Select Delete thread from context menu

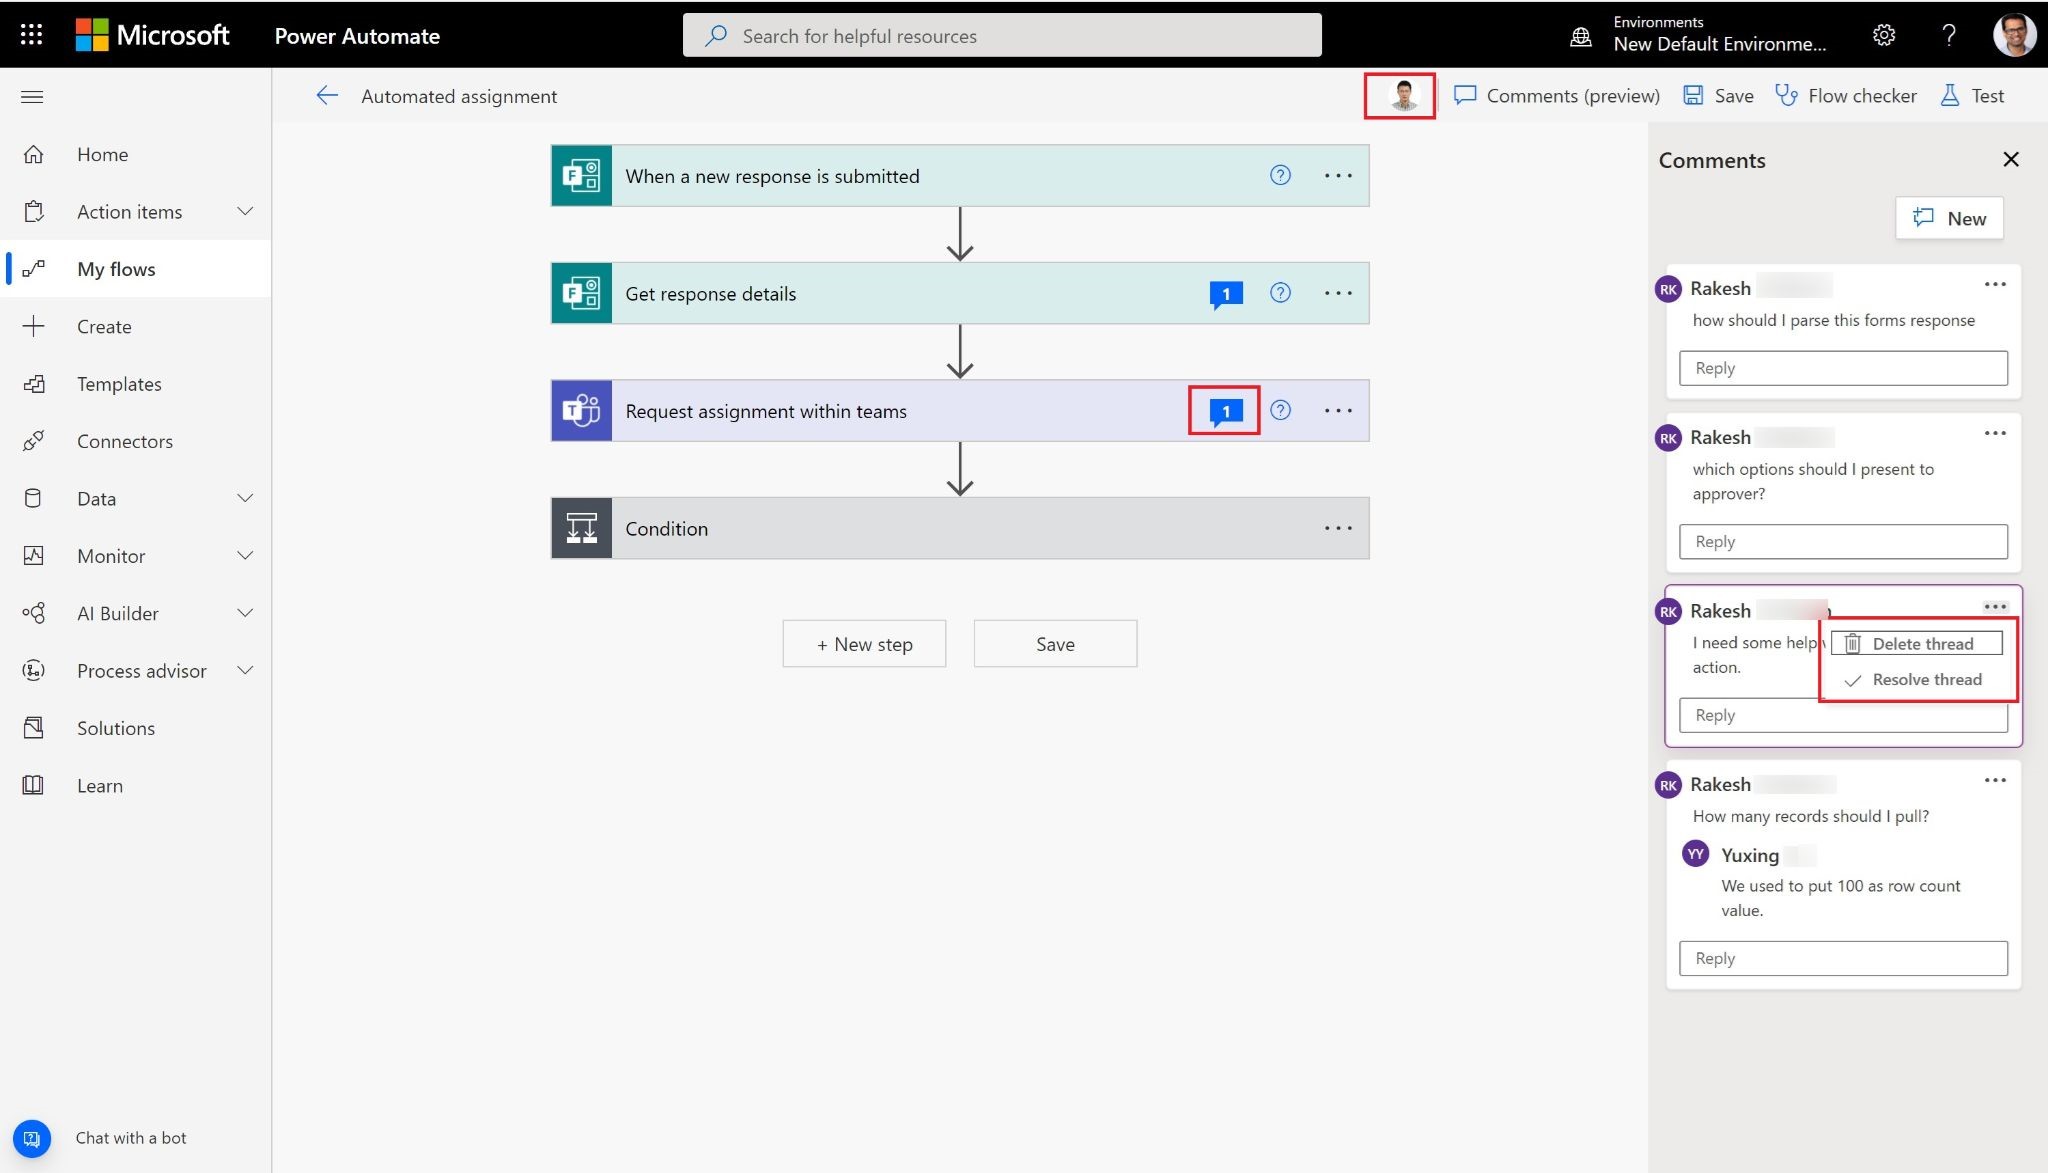(x=1923, y=643)
